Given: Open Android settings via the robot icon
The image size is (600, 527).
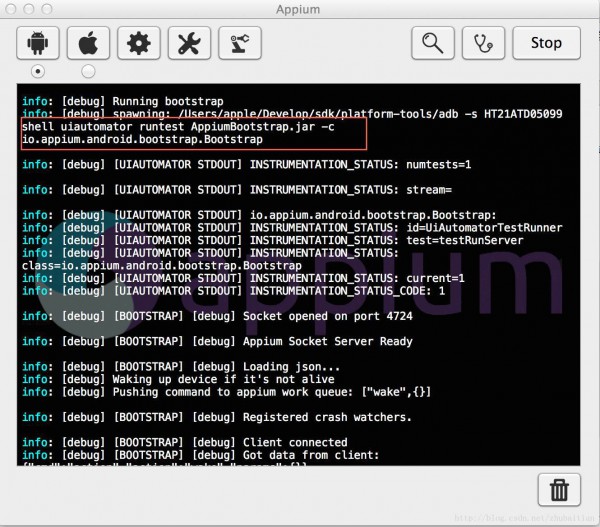Looking at the screenshot, I should tap(38, 43).
